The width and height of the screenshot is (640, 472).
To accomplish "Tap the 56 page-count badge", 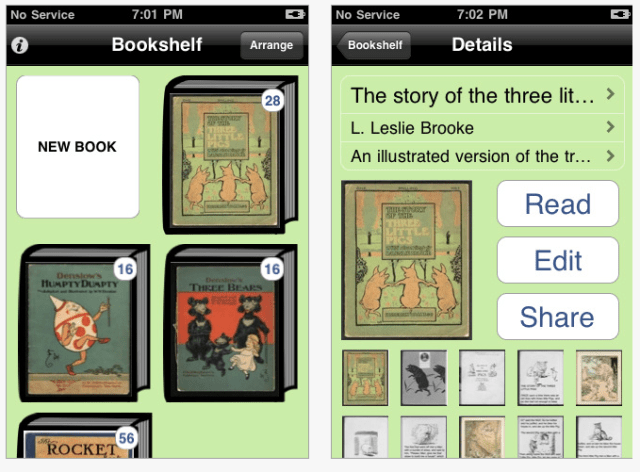I will (126, 438).
